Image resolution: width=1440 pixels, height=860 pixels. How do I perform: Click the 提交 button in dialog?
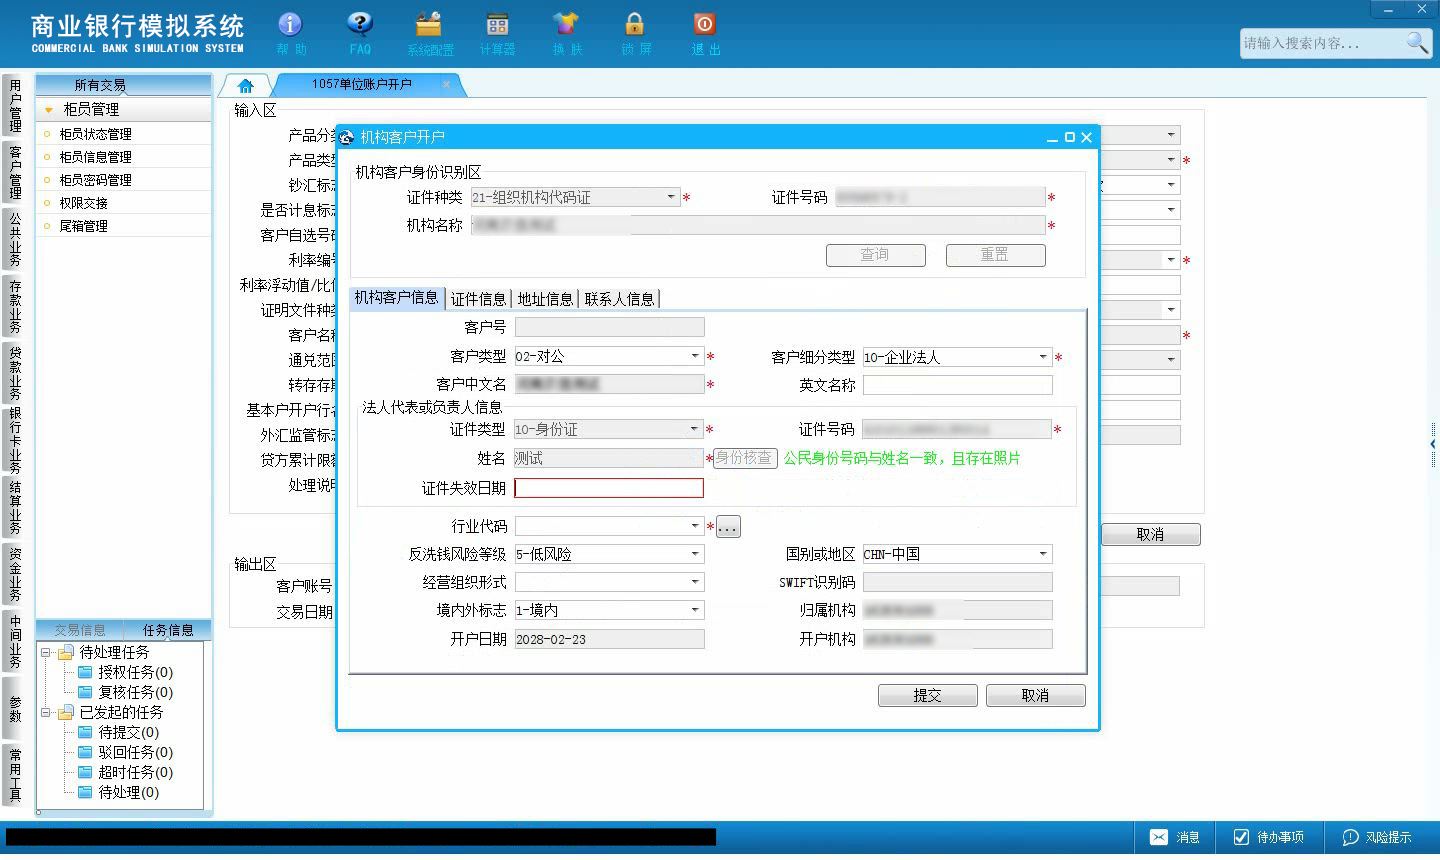click(x=928, y=696)
